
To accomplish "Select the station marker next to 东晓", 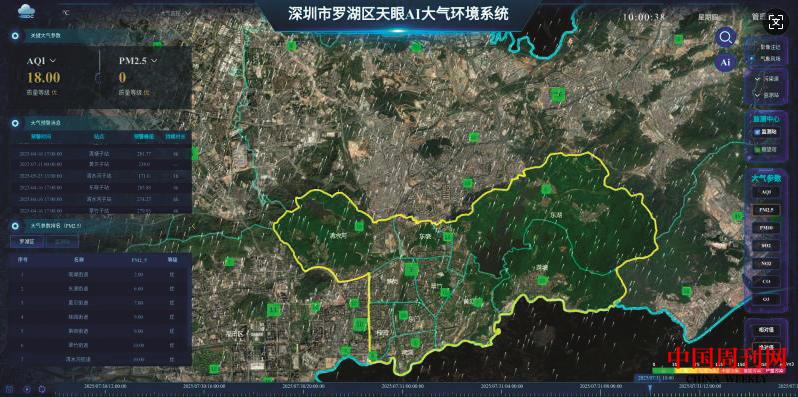I will [x=448, y=237].
